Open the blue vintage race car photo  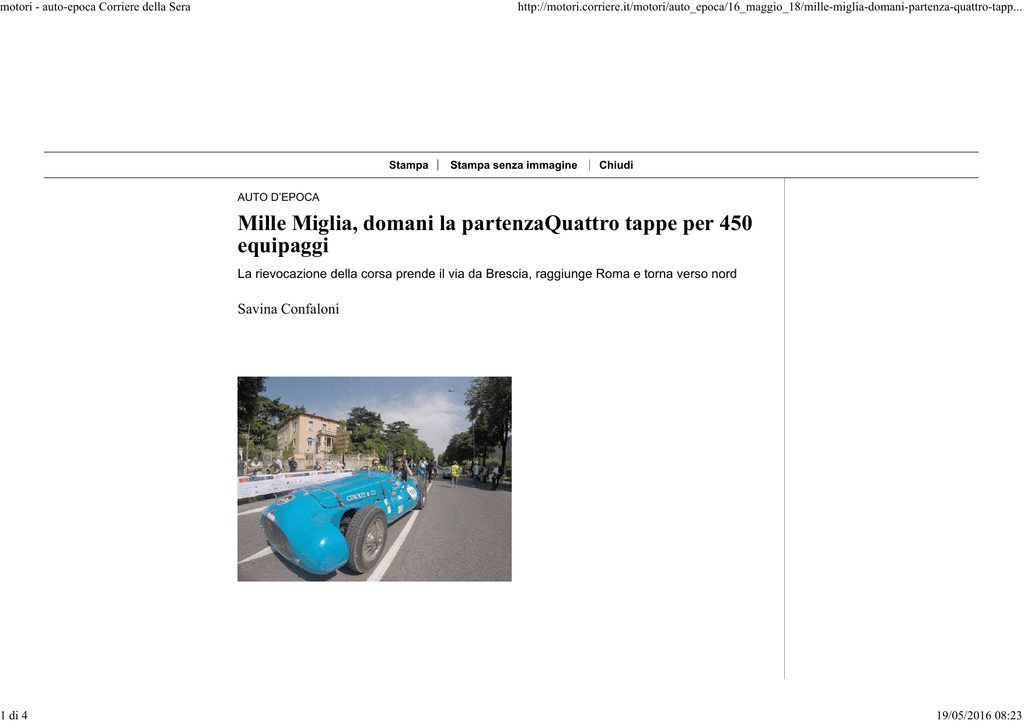[374, 479]
